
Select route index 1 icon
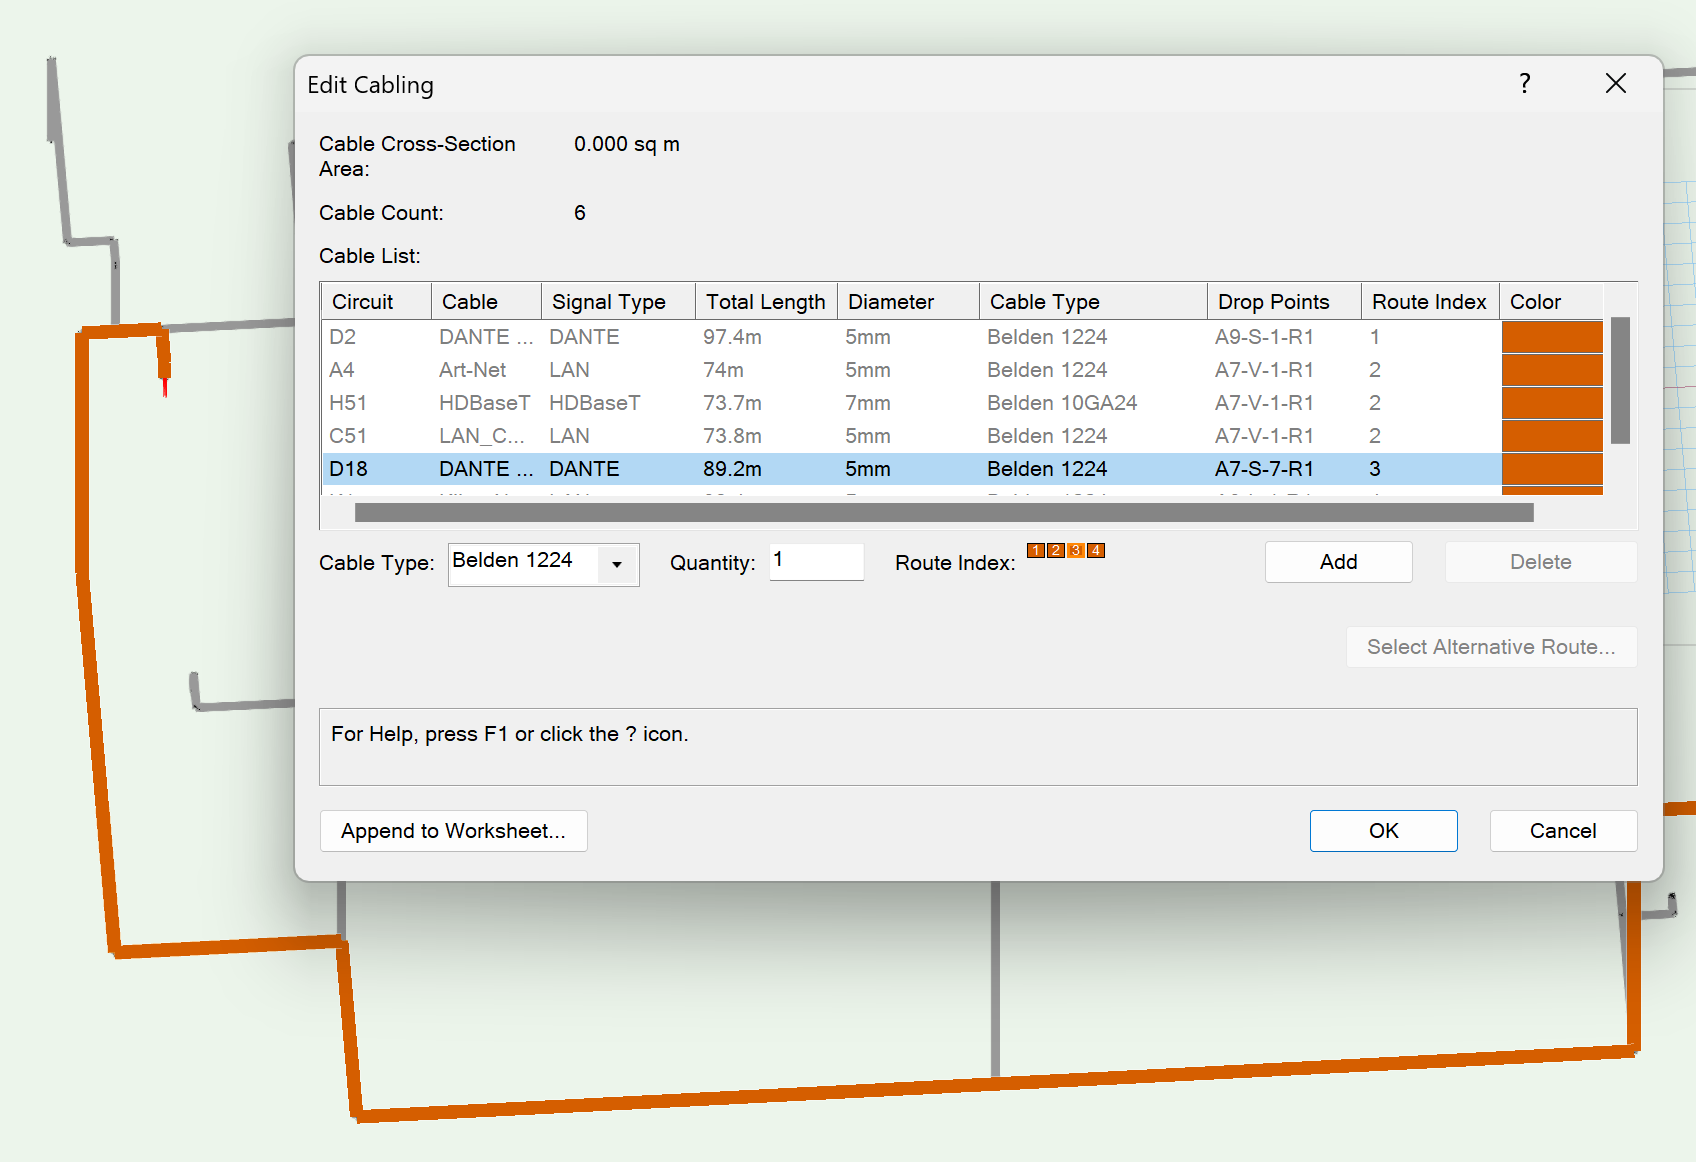(1035, 550)
